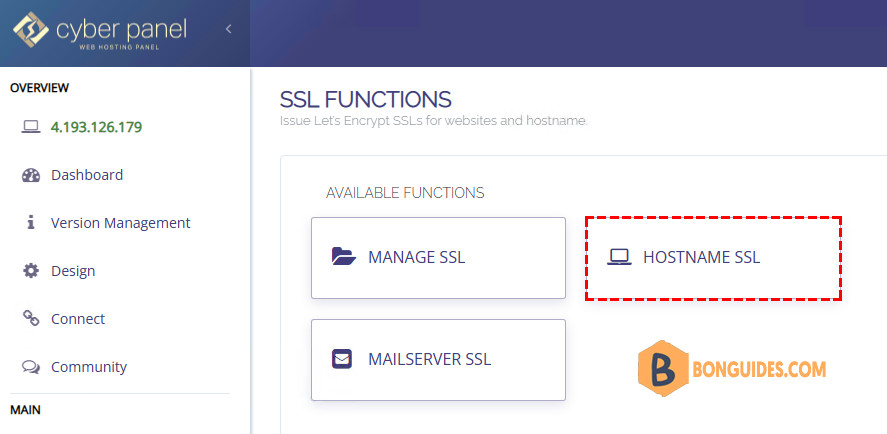Click the cyber panel title text
Image resolution: width=887 pixels, height=434 pixels.
[x=121, y=28]
